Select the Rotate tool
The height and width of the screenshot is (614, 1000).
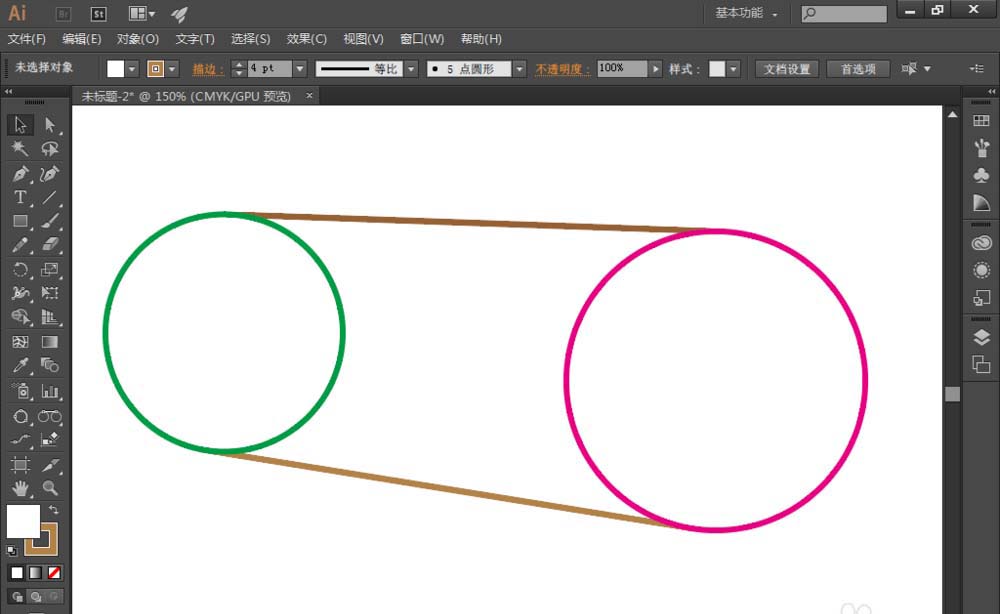point(20,269)
